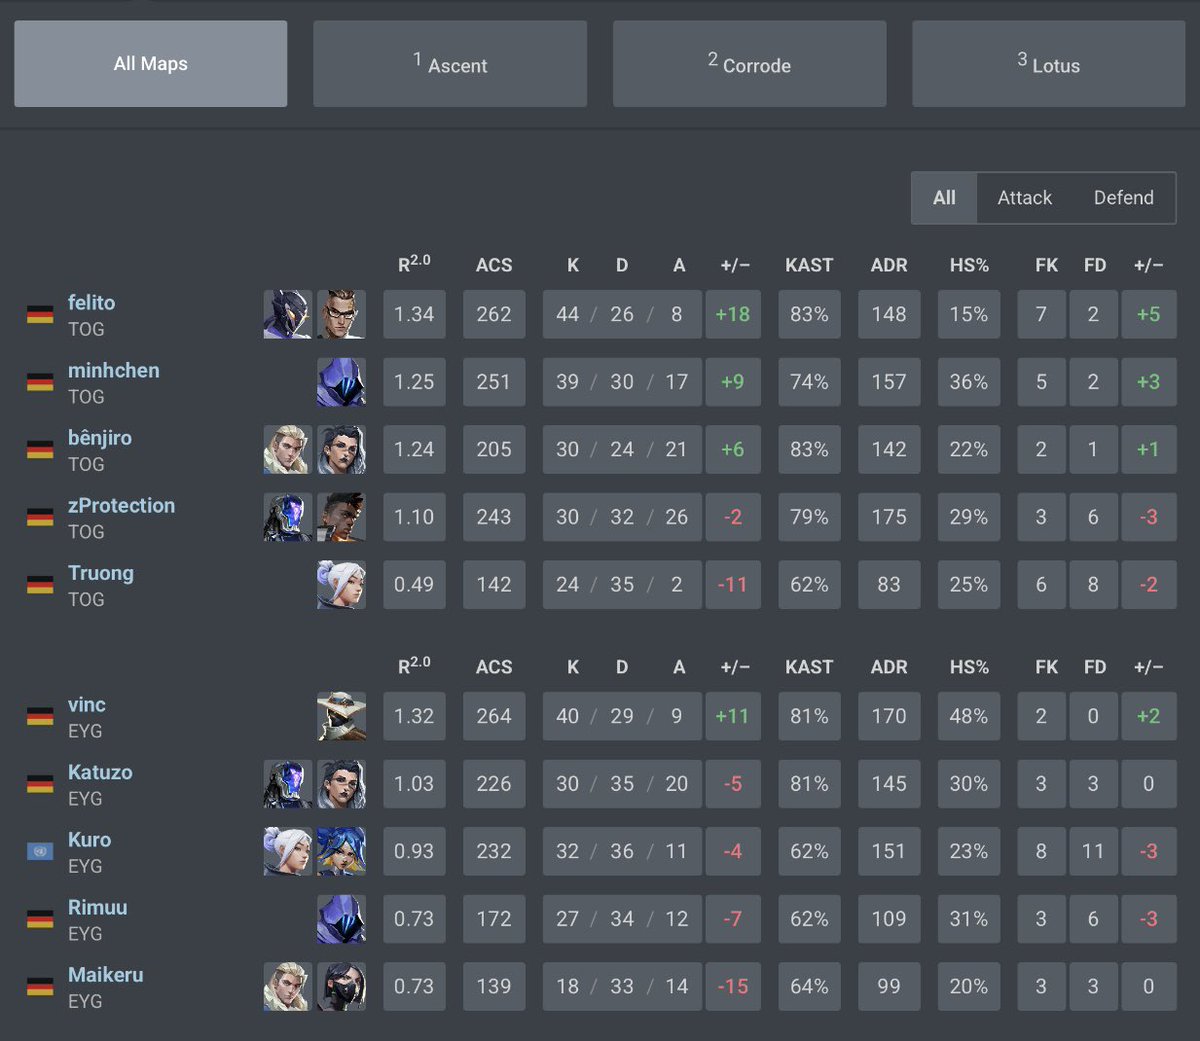Click the blue UN flag beside Kuro
The image size is (1200, 1041).
click(40, 852)
